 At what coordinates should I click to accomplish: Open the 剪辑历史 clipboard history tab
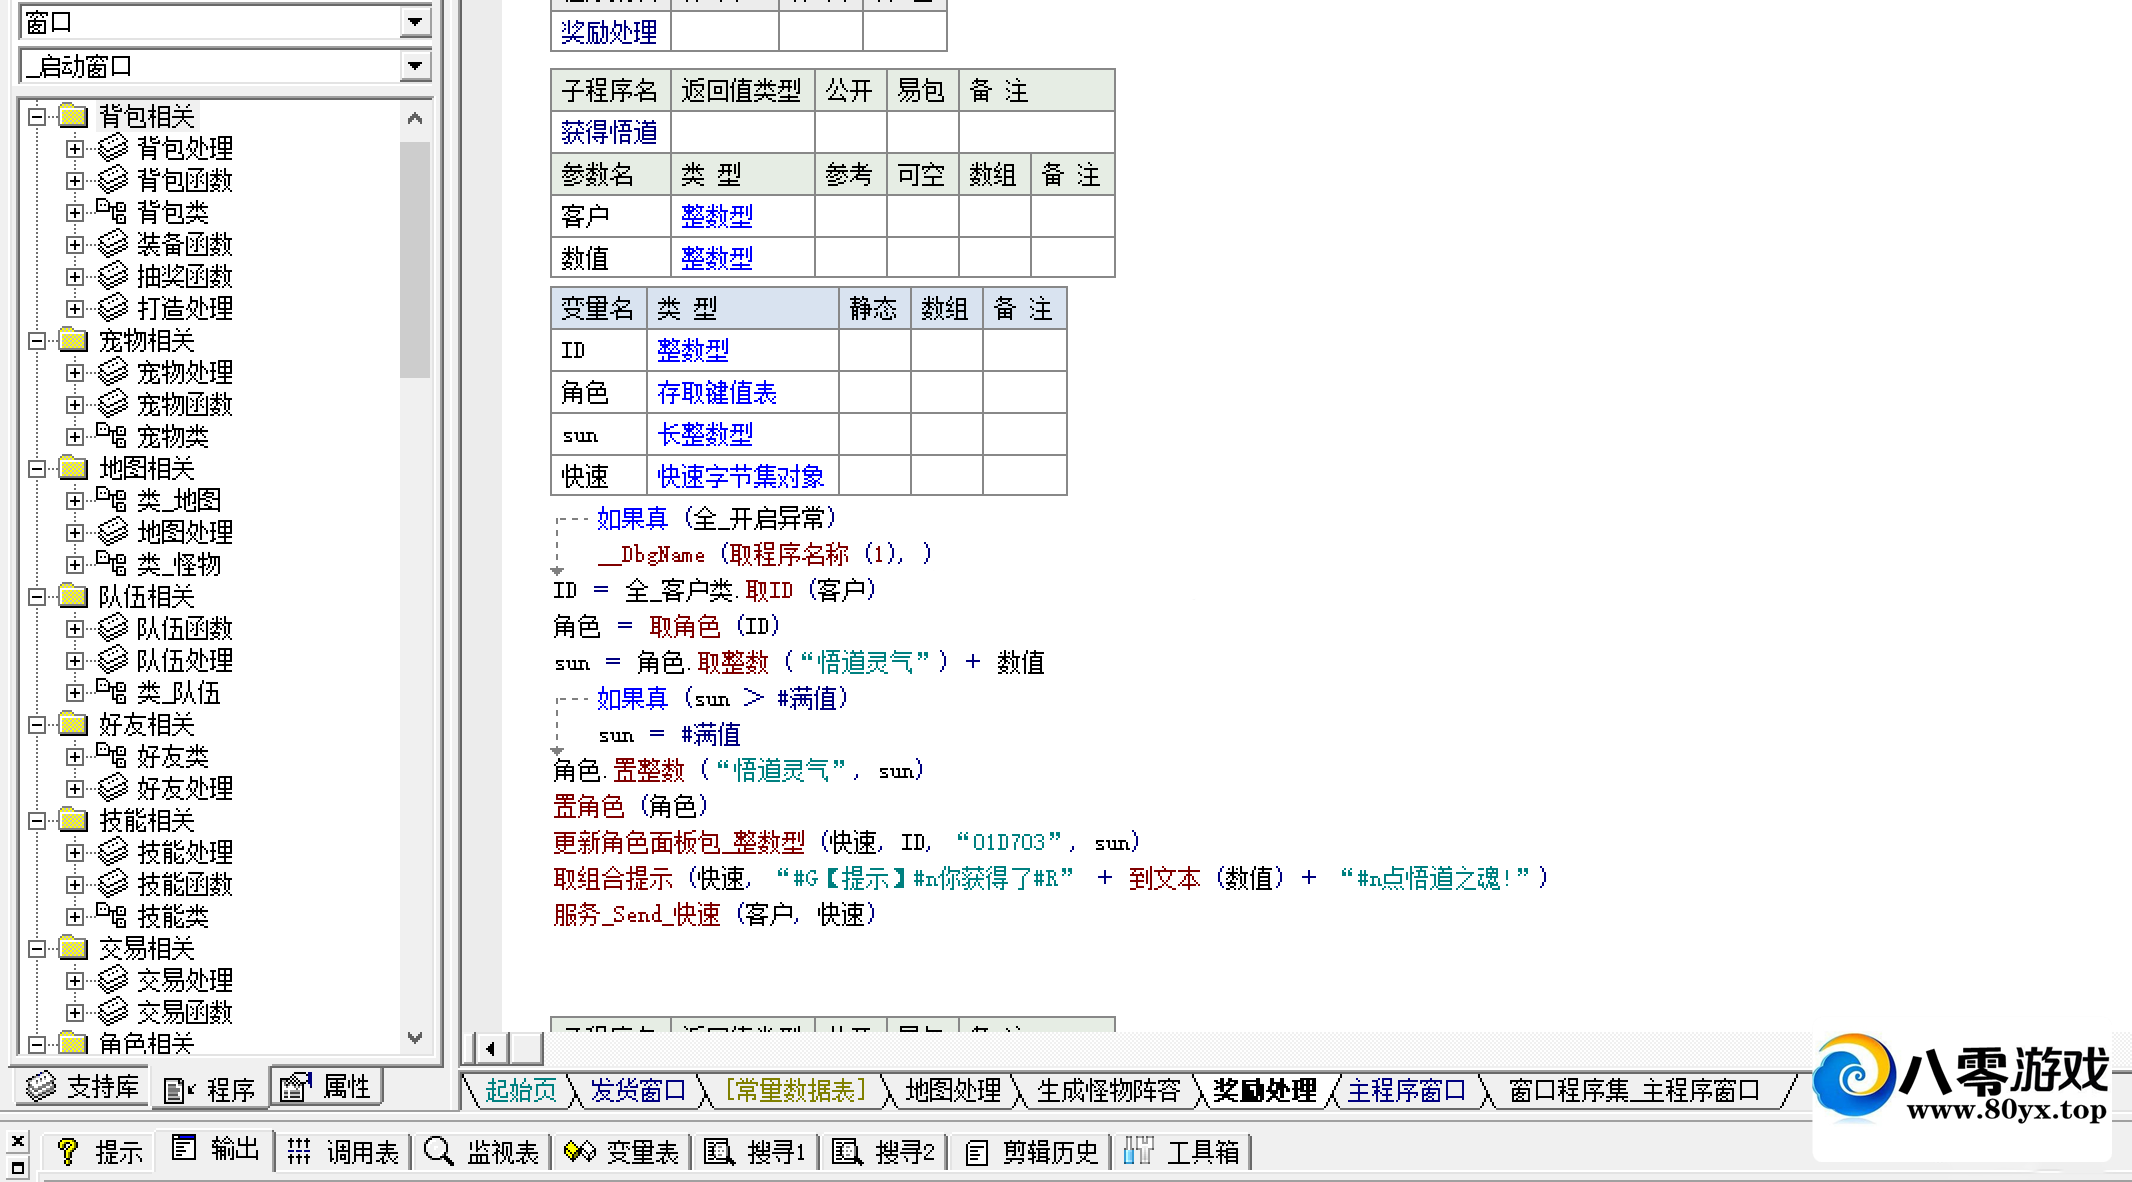pyautogui.click(x=1032, y=1152)
